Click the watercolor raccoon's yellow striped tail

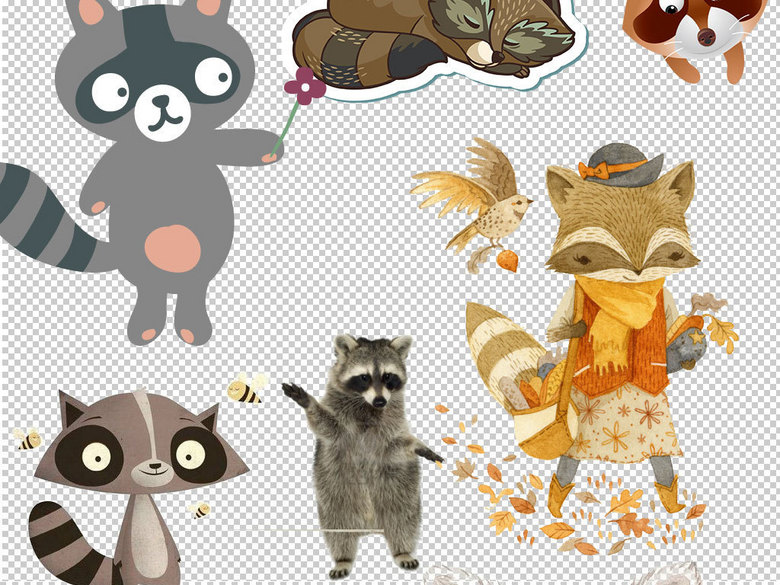[502, 345]
